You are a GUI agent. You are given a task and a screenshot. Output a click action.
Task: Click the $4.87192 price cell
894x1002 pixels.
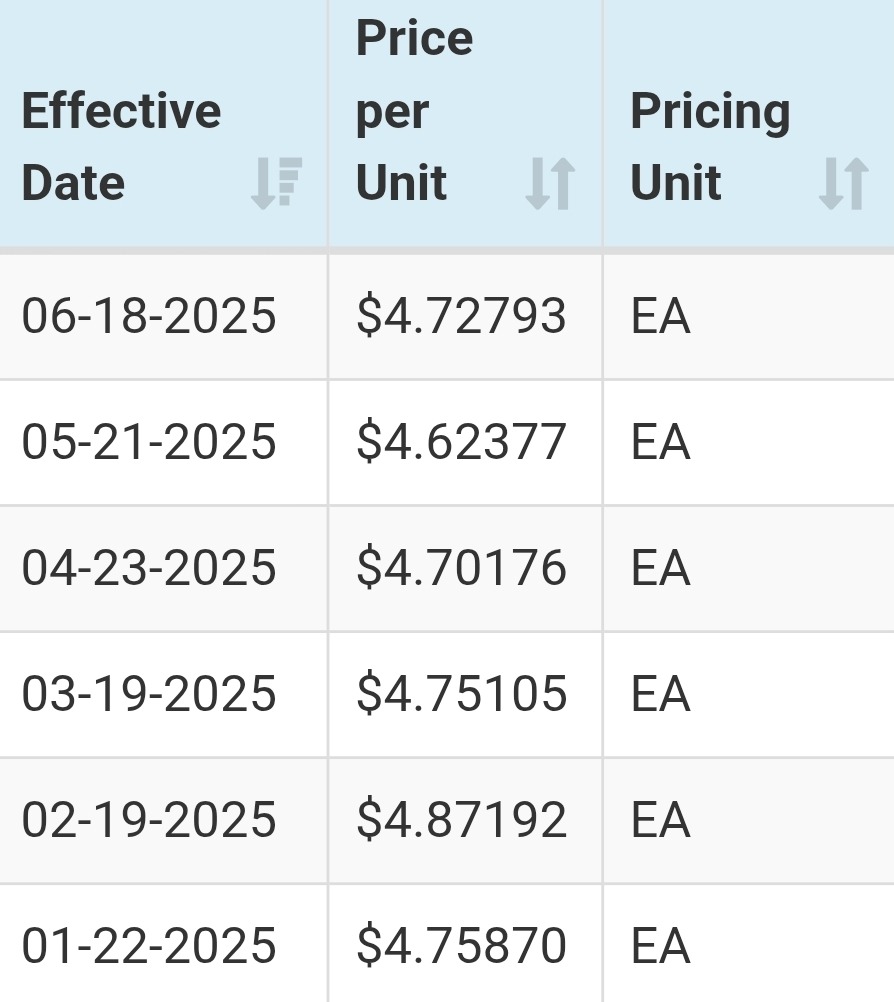click(x=461, y=820)
